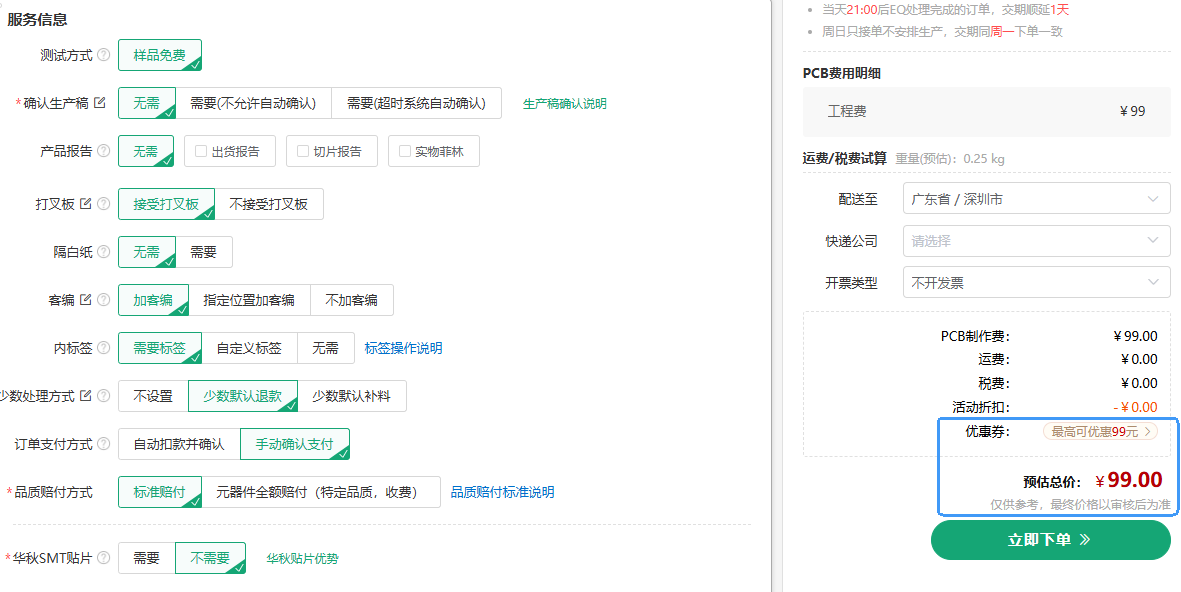Viewport: 1181px width, 592px height.
Task: Click help icon beside 隔白纸
Action: point(103,252)
